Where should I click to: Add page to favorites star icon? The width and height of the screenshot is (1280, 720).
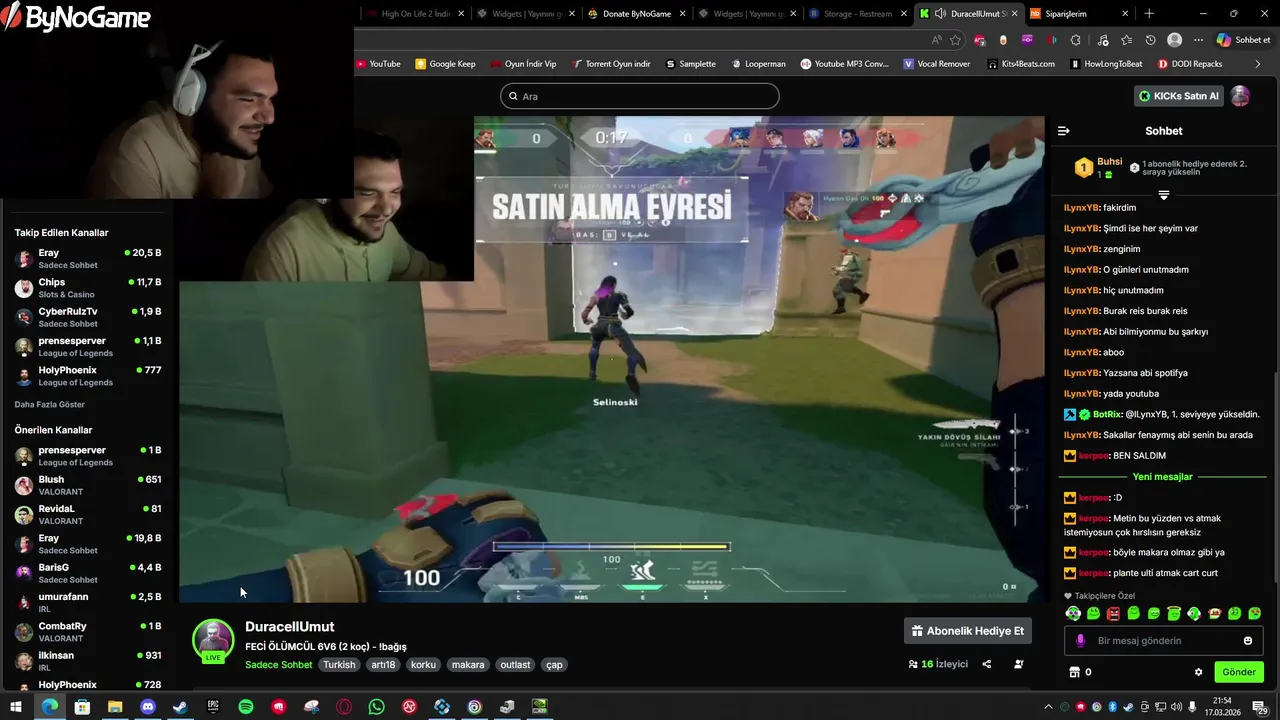point(955,40)
